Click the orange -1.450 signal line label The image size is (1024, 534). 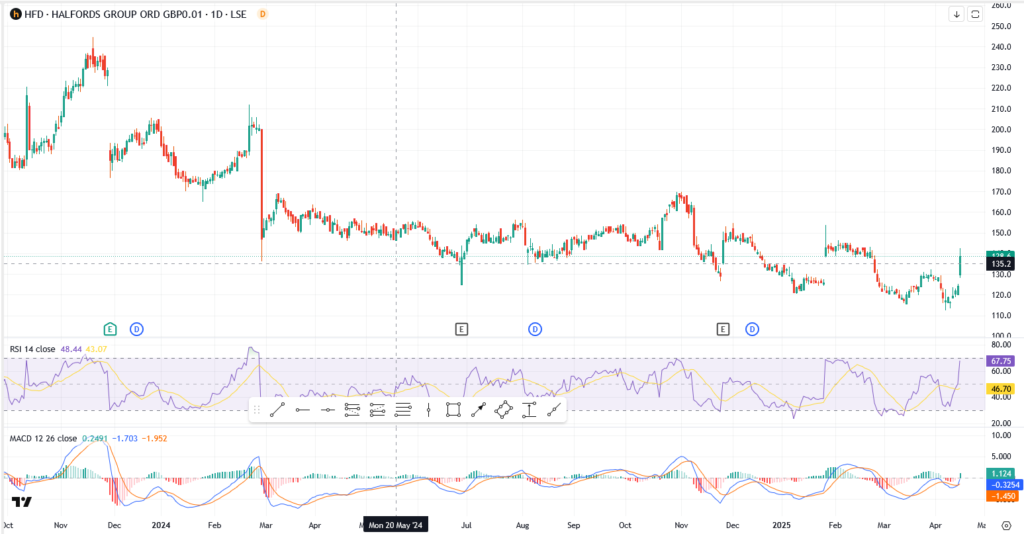(1002, 497)
